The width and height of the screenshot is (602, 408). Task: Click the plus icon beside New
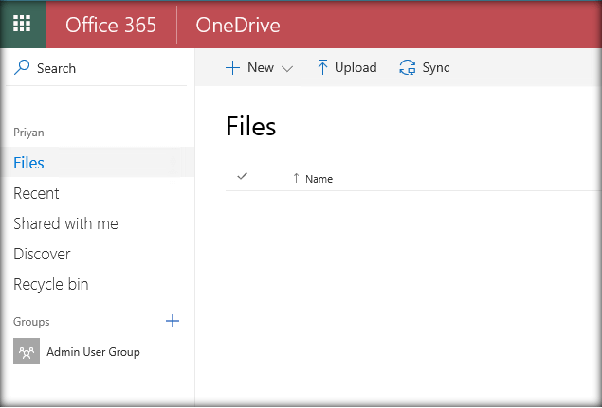pos(232,68)
